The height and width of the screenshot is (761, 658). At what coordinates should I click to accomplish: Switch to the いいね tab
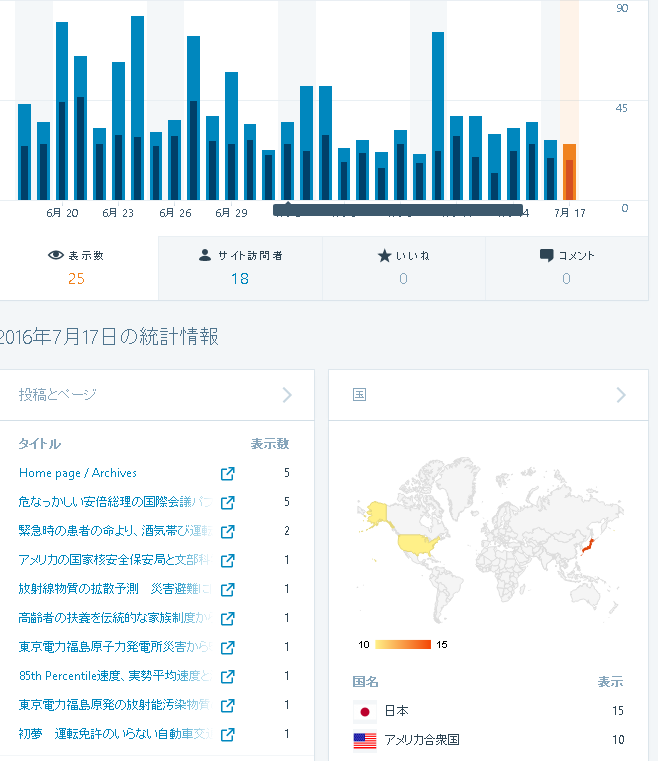pos(403,267)
